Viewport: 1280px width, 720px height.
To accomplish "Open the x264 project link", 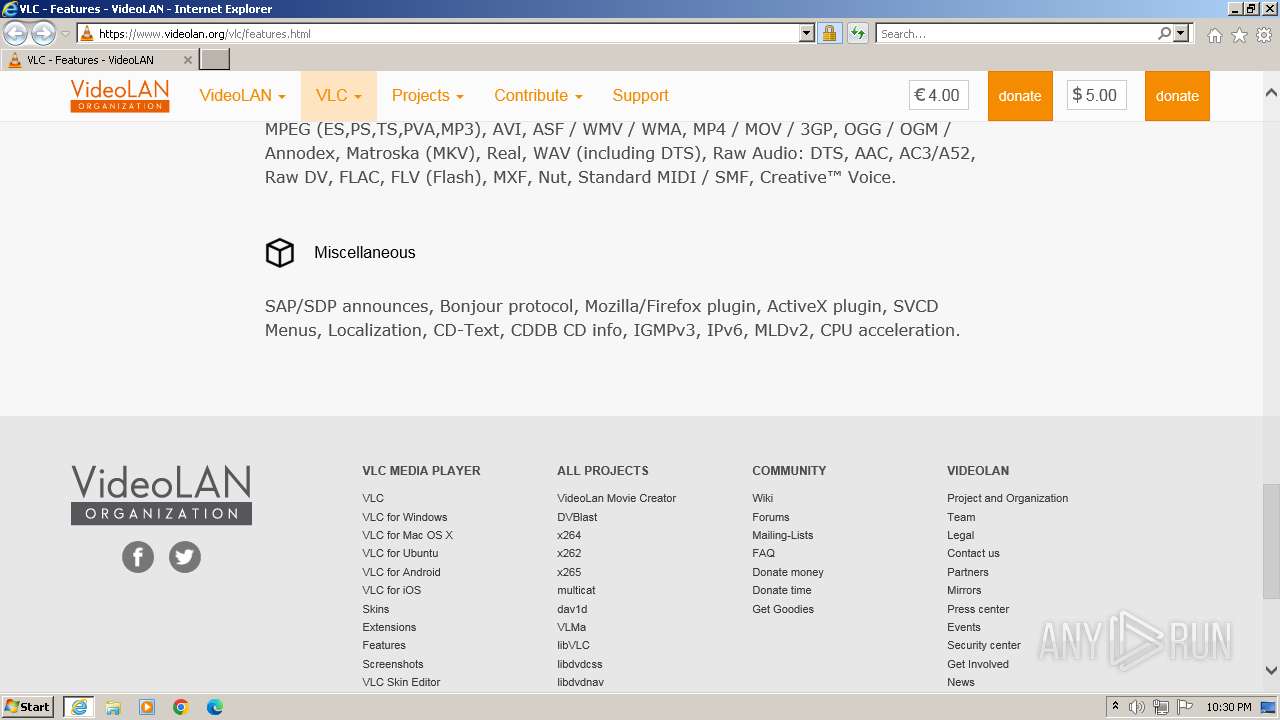I will [569, 535].
